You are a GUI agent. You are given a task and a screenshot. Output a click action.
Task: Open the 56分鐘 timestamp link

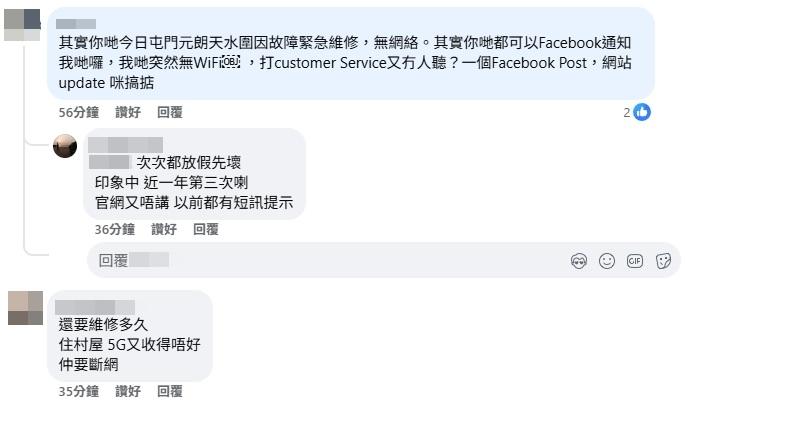(x=78, y=113)
